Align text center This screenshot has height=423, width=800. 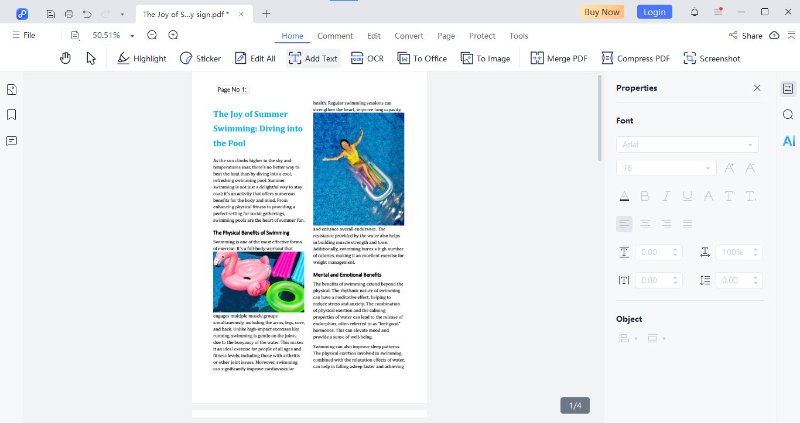click(x=645, y=223)
